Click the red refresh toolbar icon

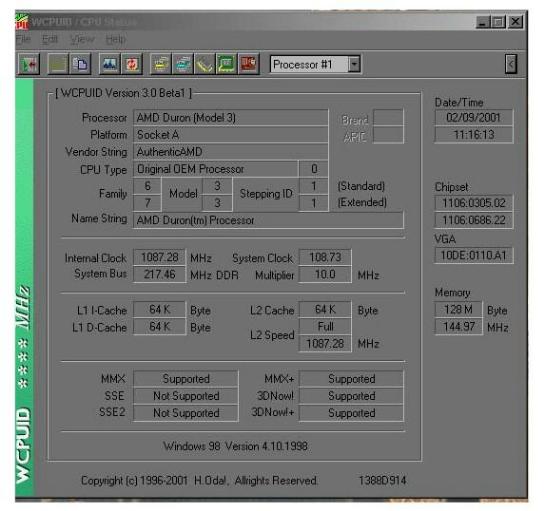(x=132, y=64)
